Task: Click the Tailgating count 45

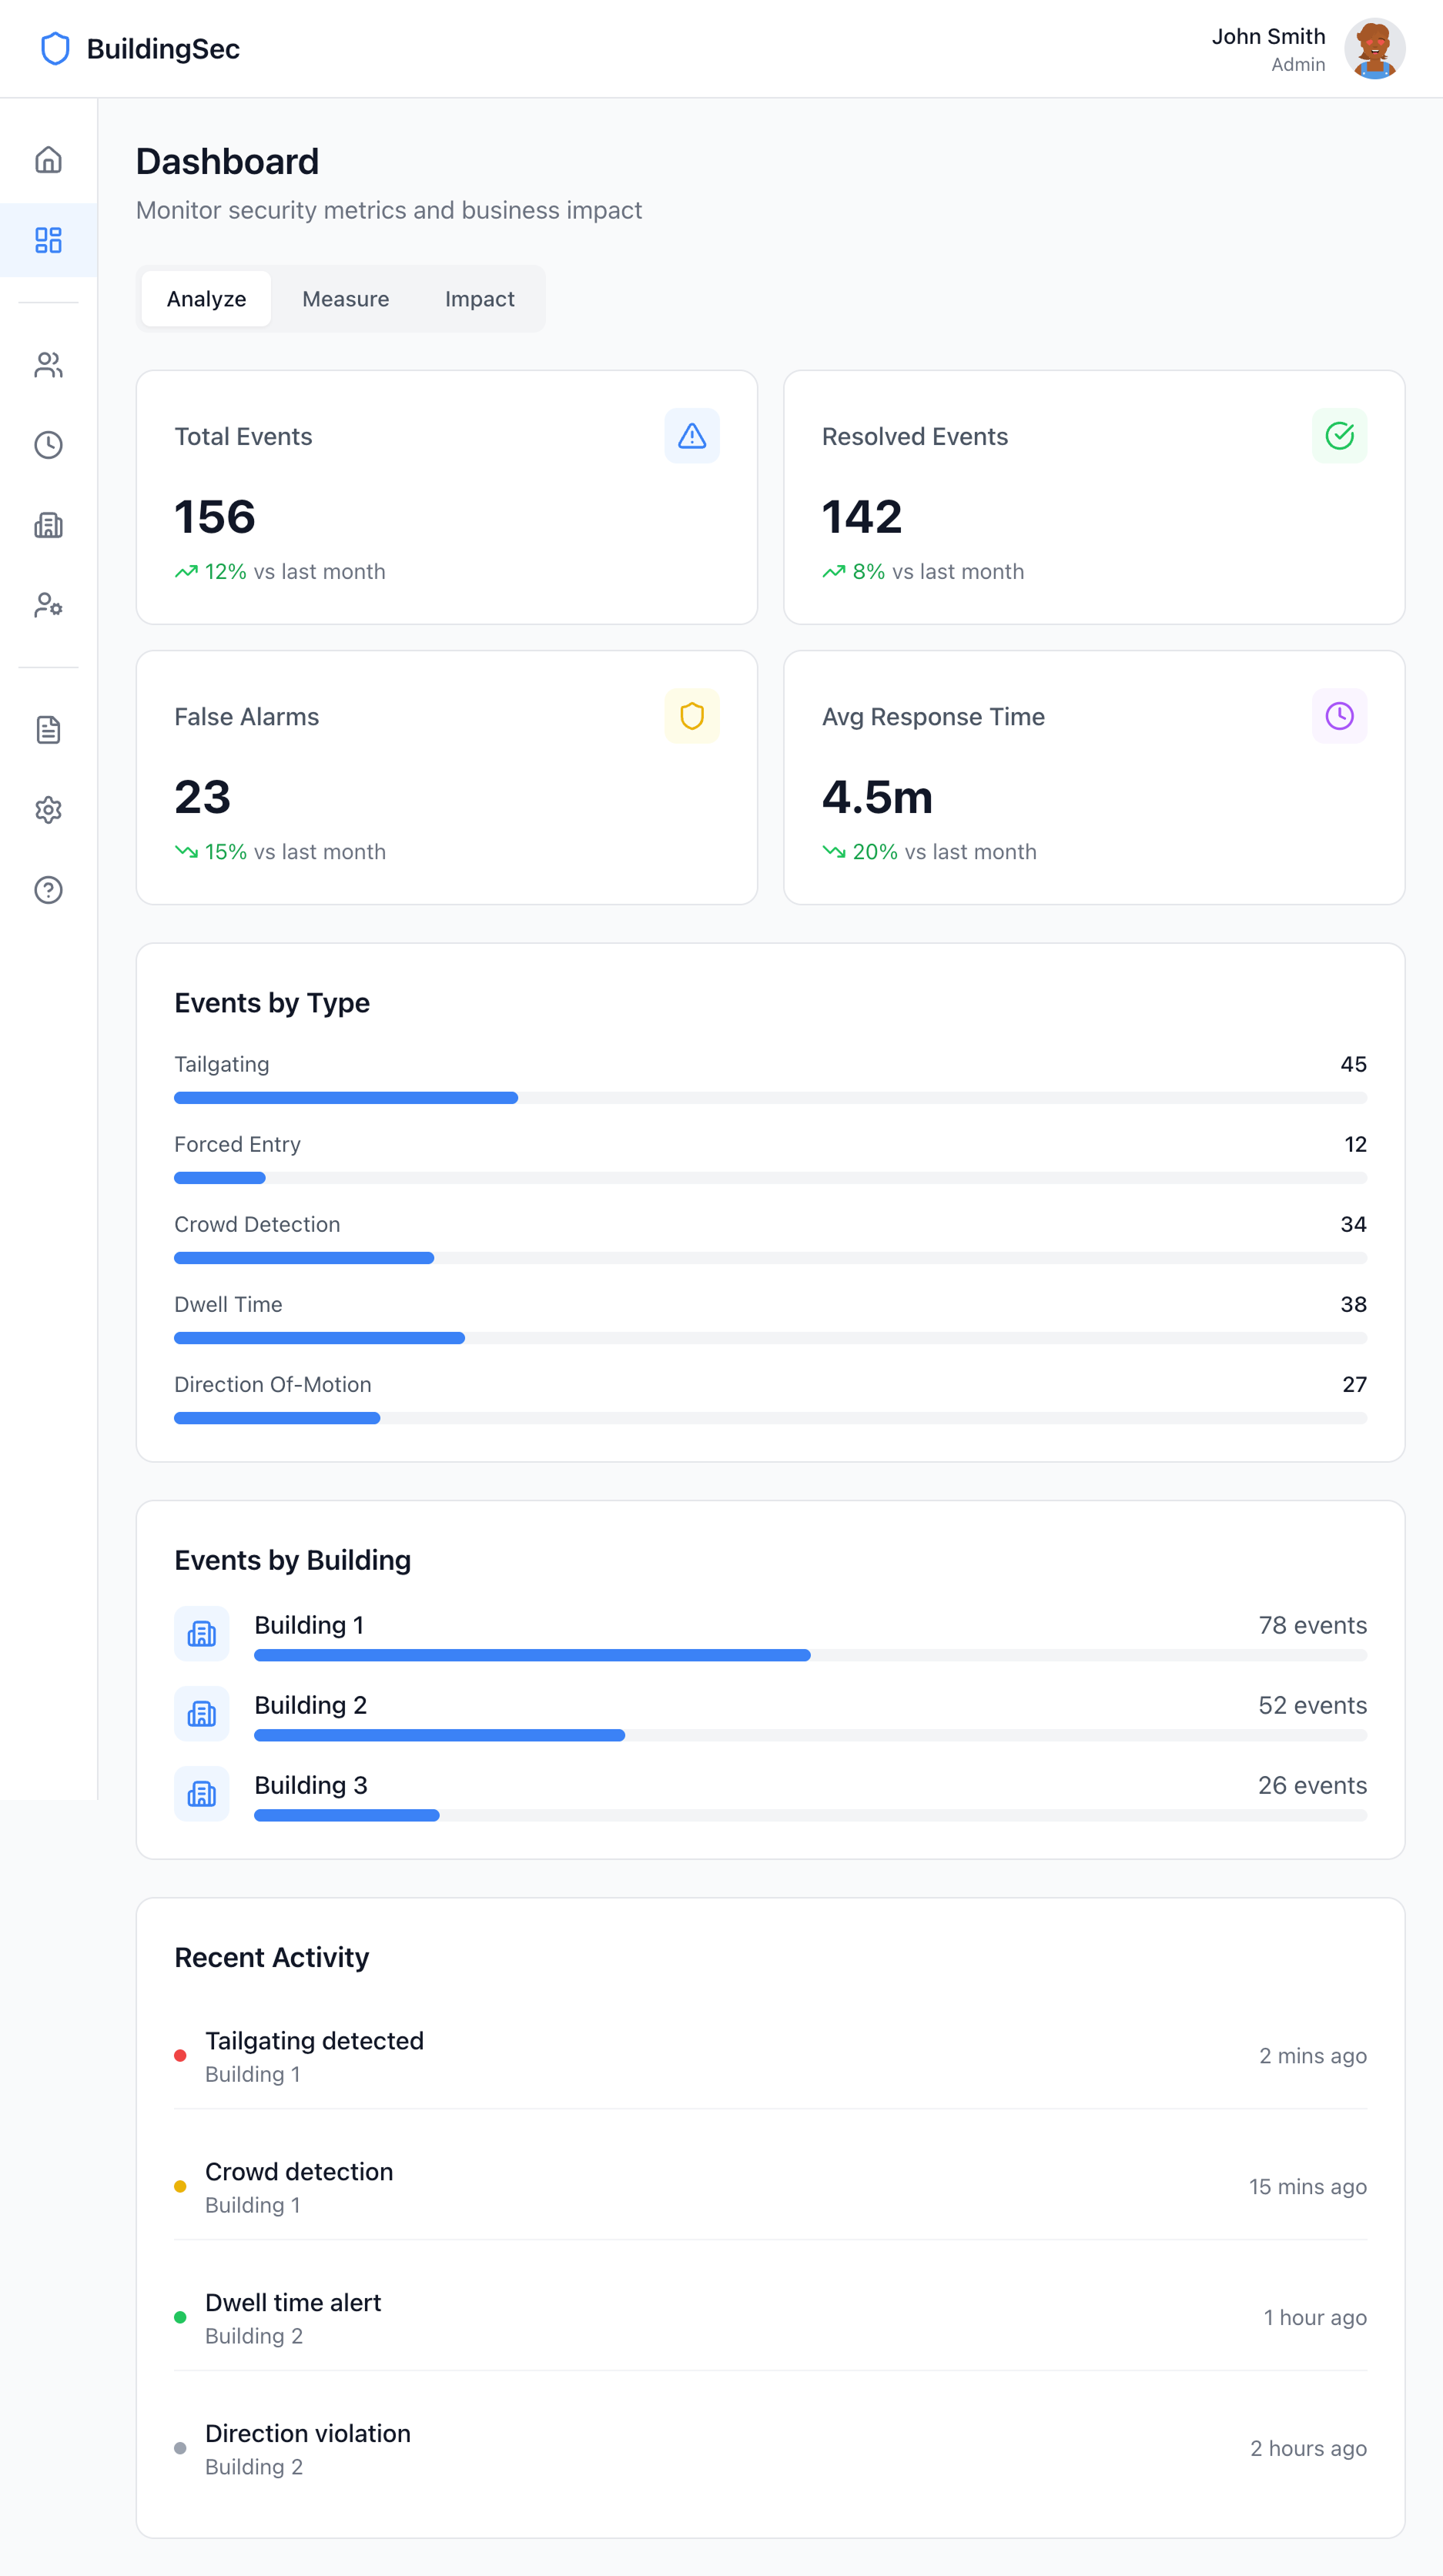Action: click(x=1353, y=1064)
